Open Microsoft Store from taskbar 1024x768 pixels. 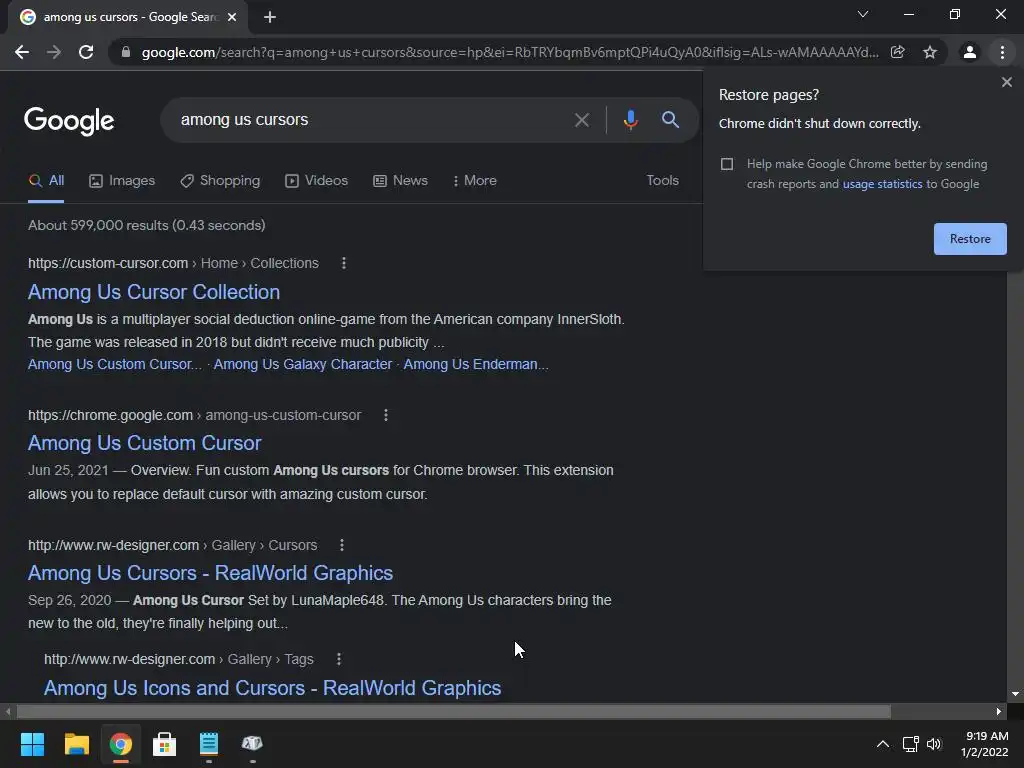(165, 744)
